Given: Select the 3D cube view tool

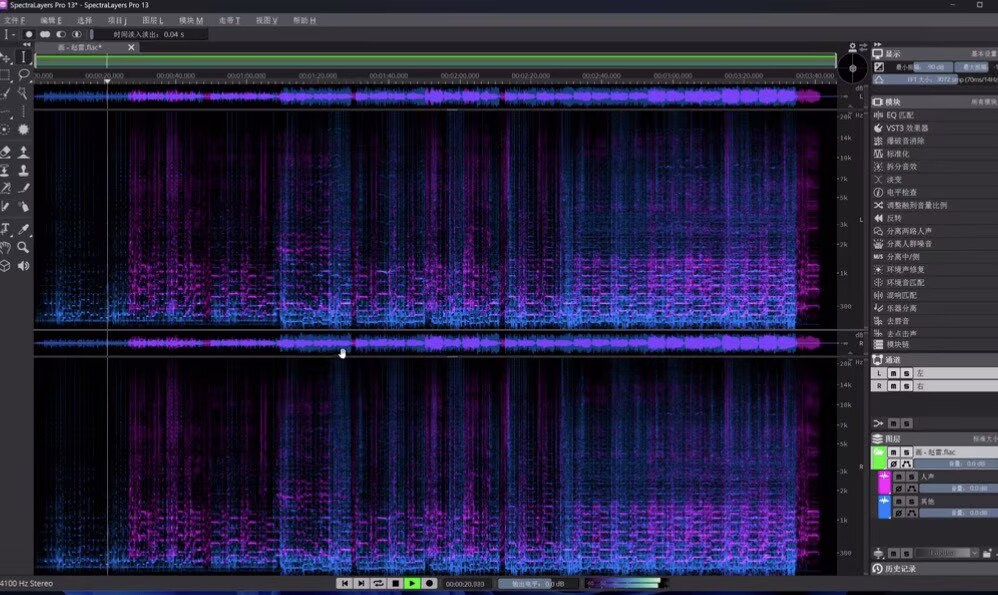Looking at the screenshot, I should click(5, 266).
